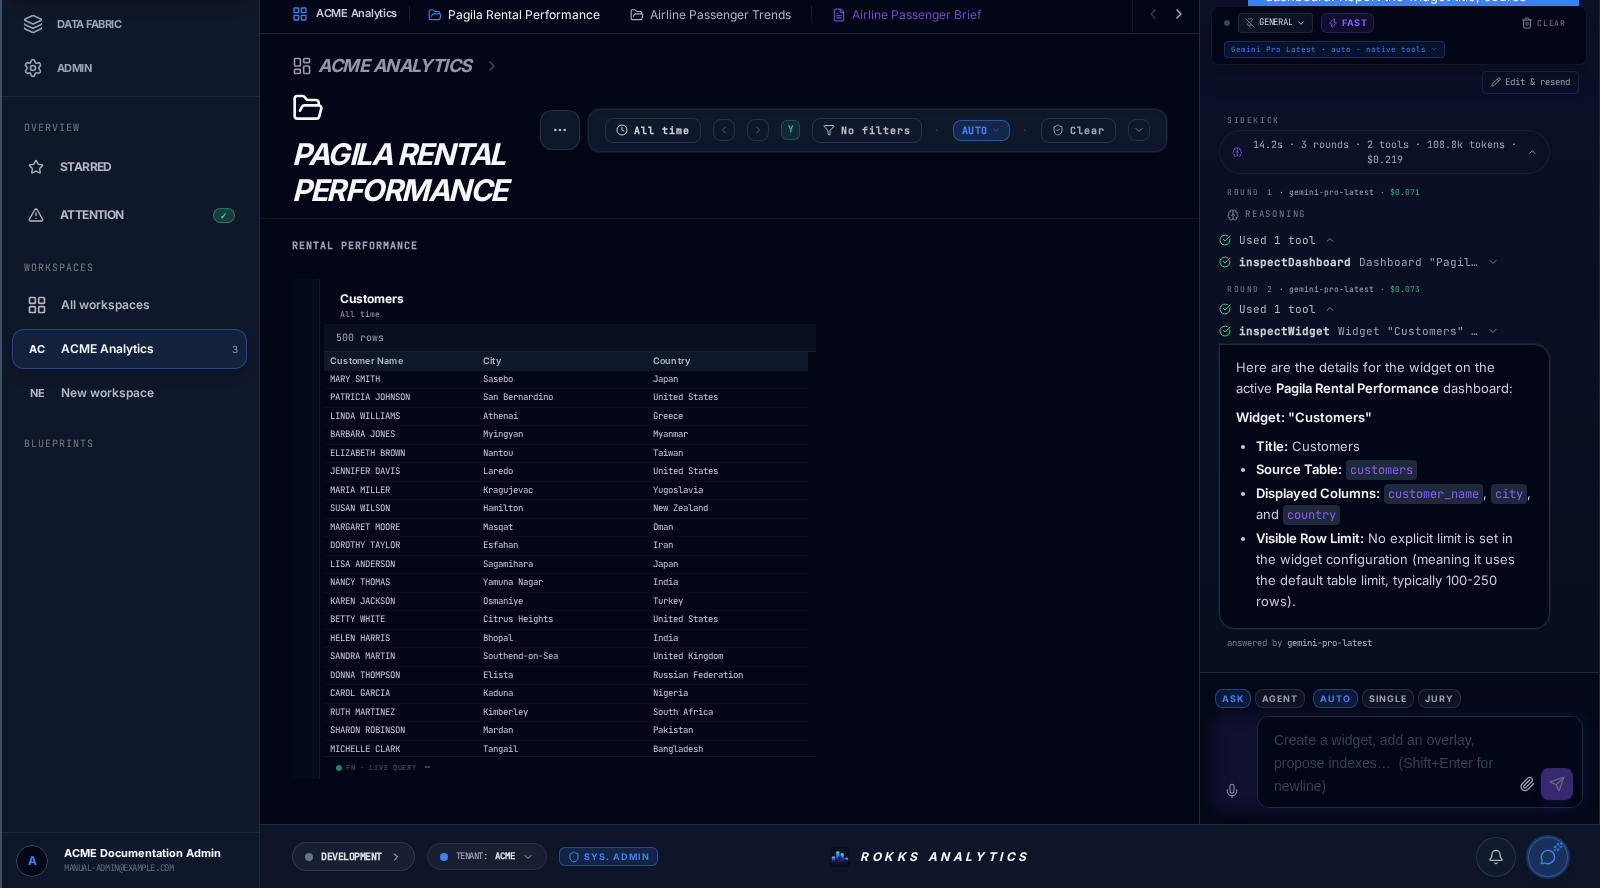Click the Reasoning brain icon
The image size is (1600, 888).
click(x=1233, y=214)
